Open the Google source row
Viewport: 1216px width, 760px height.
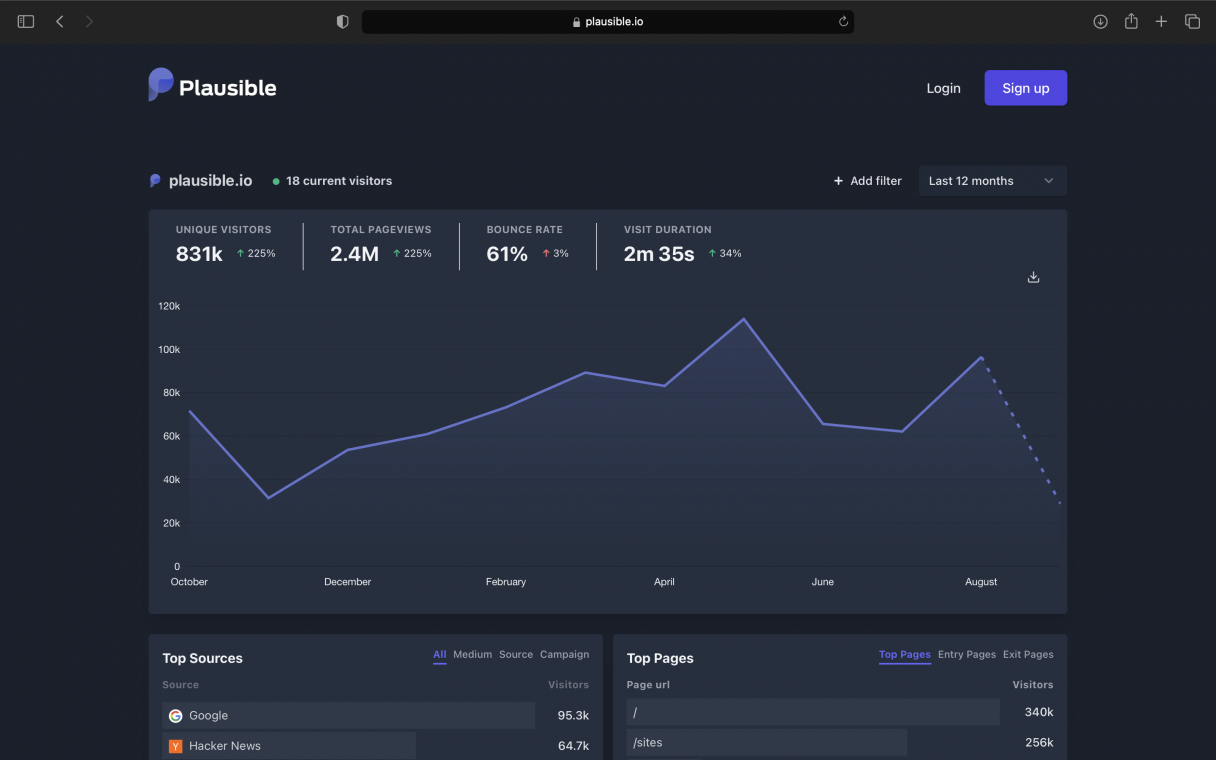(x=375, y=715)
